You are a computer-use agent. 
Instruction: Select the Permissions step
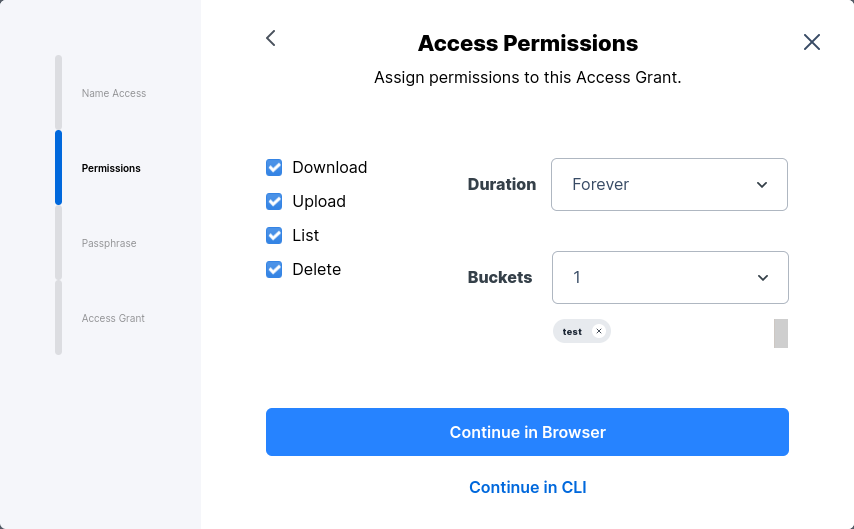(x=111, y=168)
